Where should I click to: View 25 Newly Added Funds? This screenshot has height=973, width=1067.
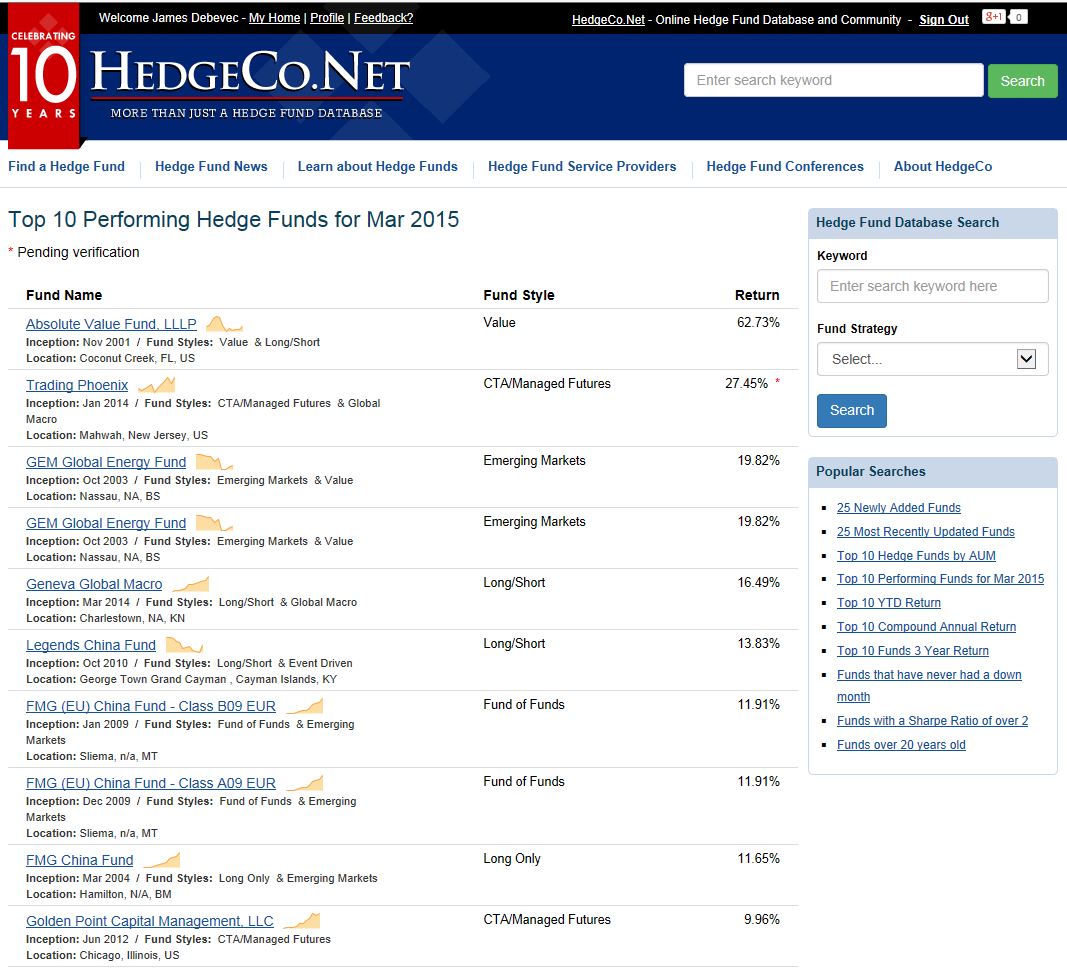899,508
